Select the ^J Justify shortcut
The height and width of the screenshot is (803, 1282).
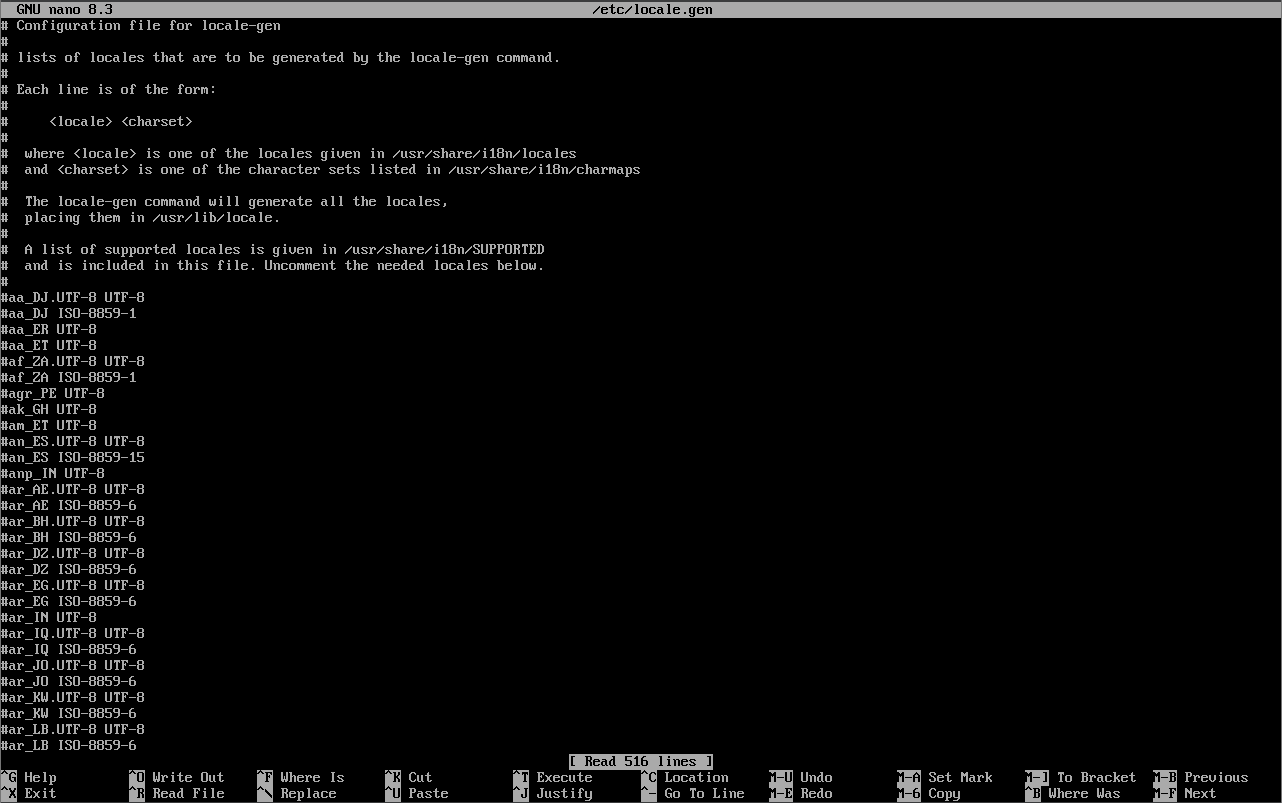552,793
